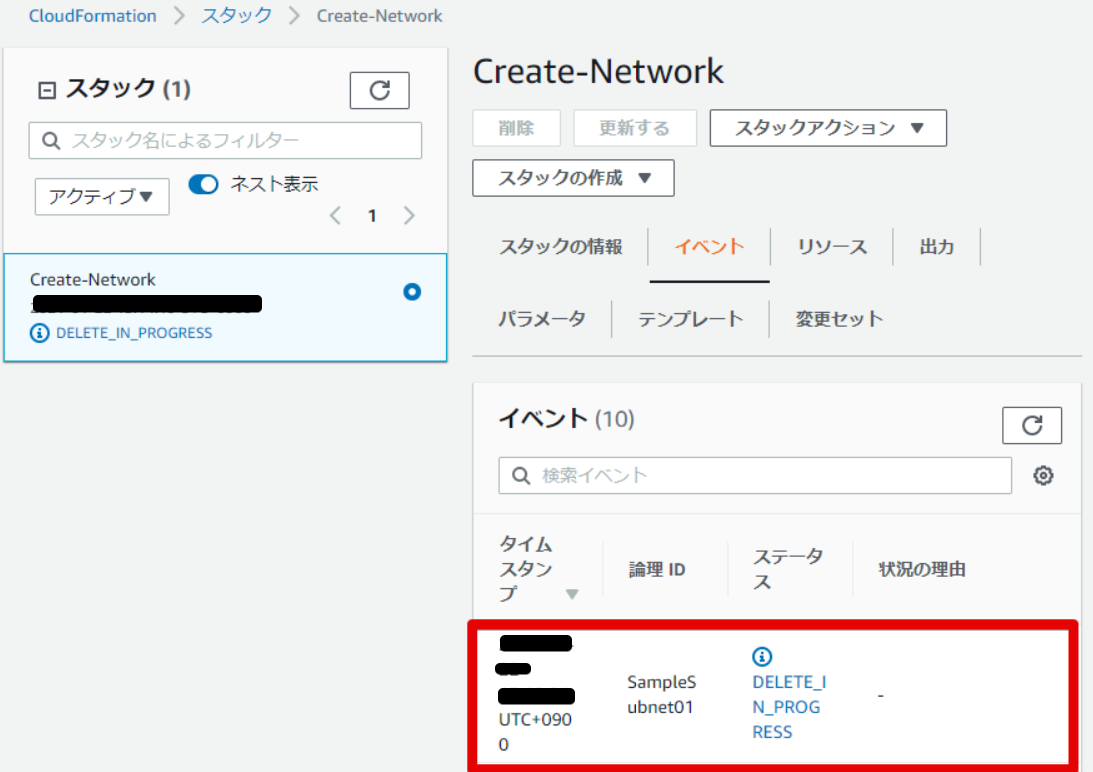Toggle timestamp sort order arrow
Image resolution: width=1093 pixels, height=772 pixels.
point(573,594)
